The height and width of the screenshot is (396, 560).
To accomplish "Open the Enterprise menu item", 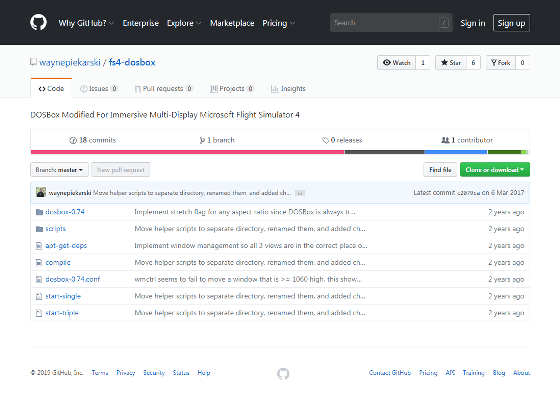I will point(140,23).
